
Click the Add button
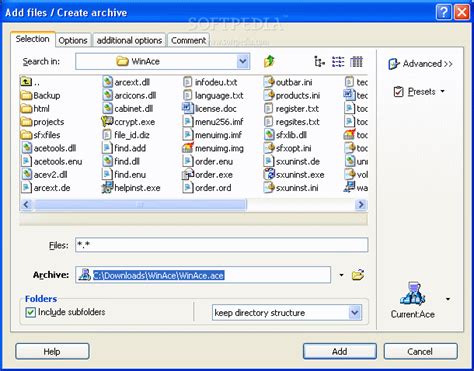click(x=340, y=352)
